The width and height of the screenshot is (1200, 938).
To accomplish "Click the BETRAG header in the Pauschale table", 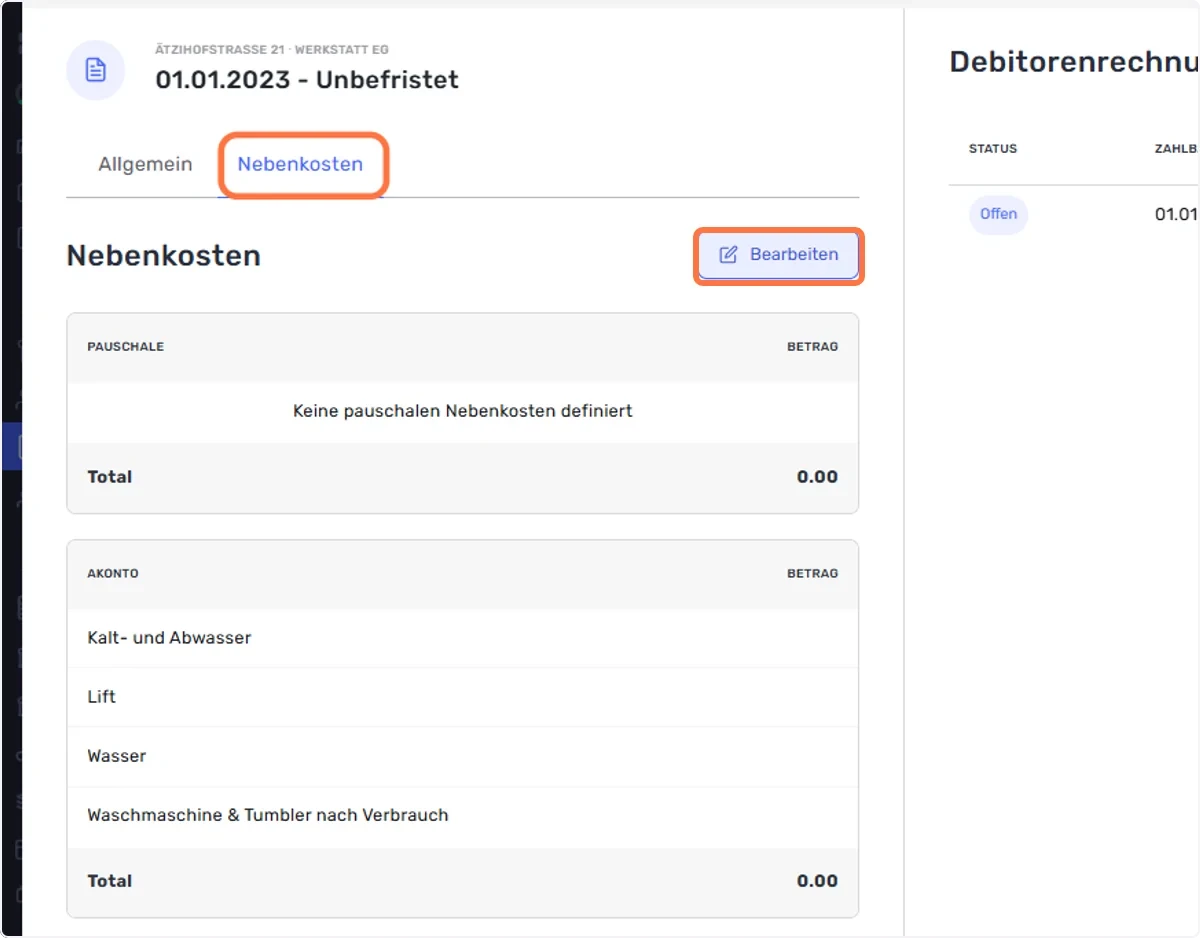I will pos(812,347).
